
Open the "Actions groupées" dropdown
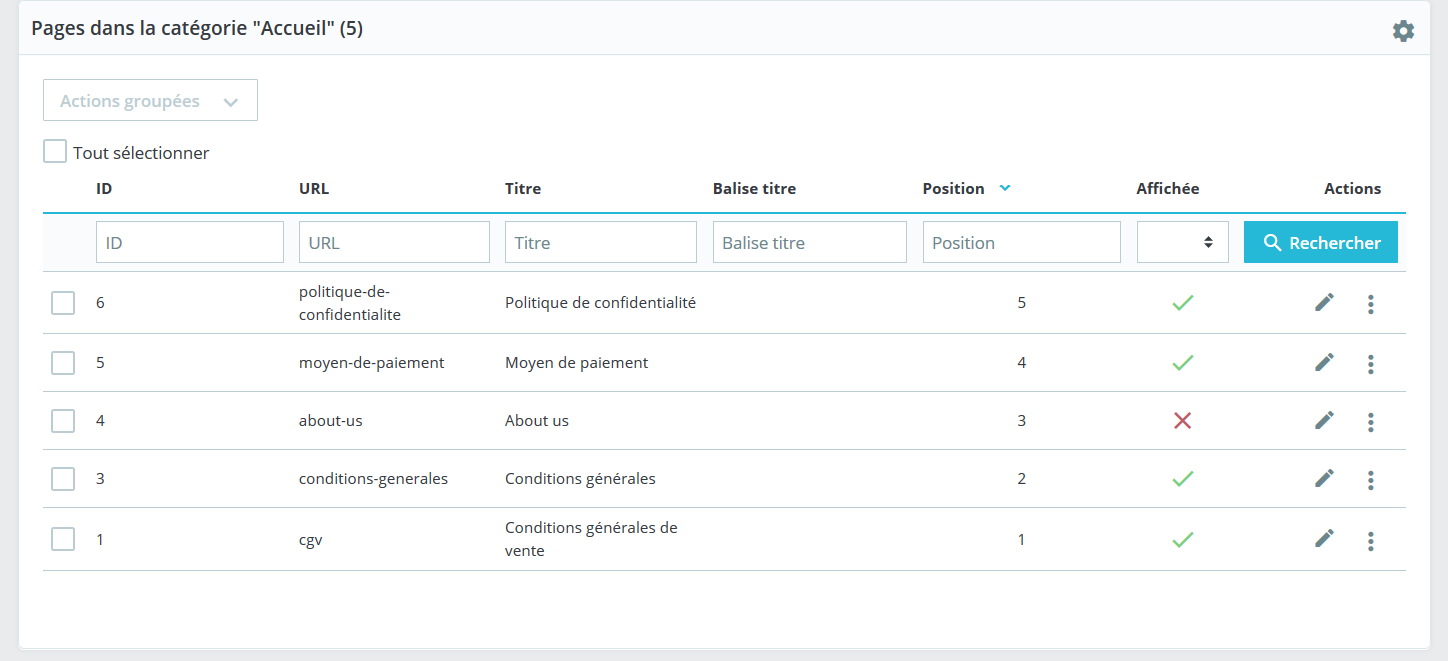coord(150,100)
